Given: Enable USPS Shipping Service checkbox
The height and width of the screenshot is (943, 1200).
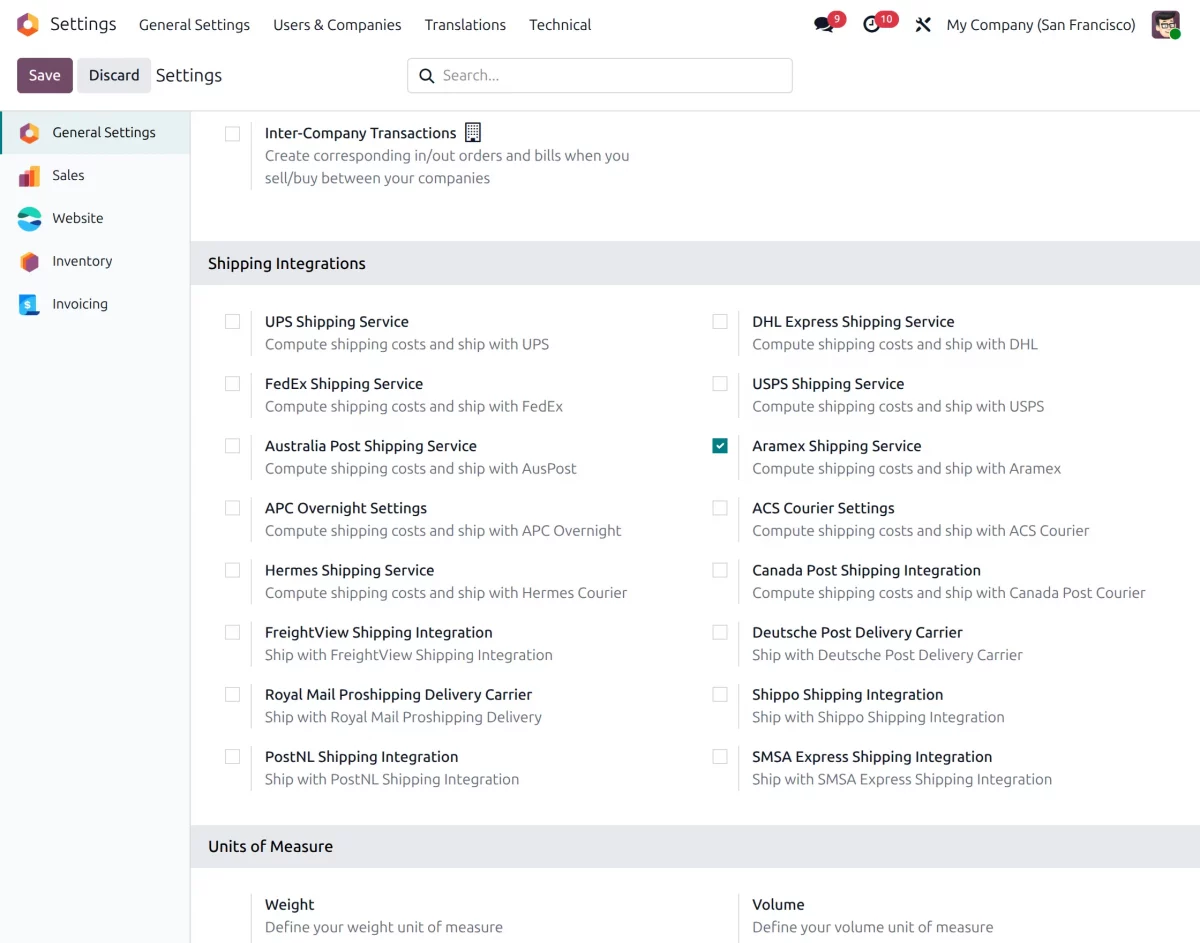Looking at the screenshot, I should [x=720, y=384].
